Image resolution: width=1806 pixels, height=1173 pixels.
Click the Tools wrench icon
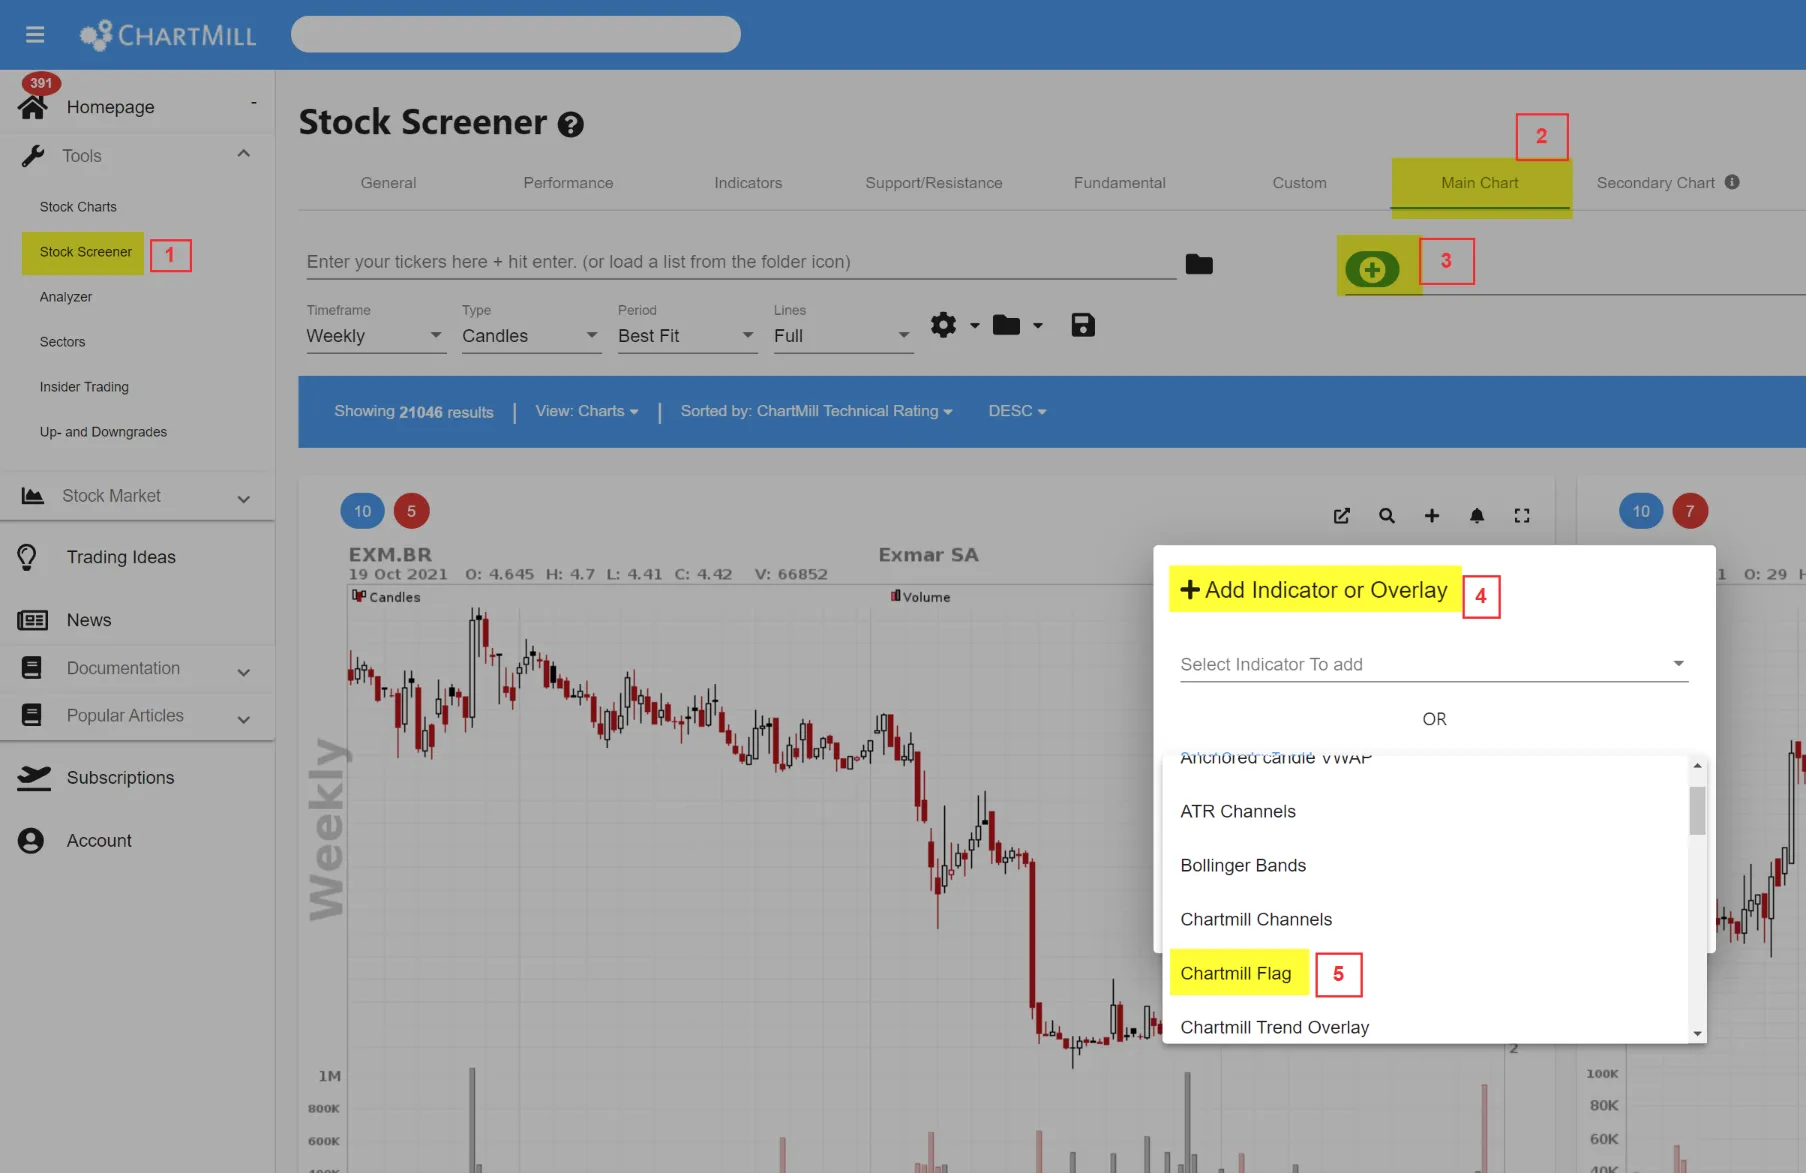point(32,156)
